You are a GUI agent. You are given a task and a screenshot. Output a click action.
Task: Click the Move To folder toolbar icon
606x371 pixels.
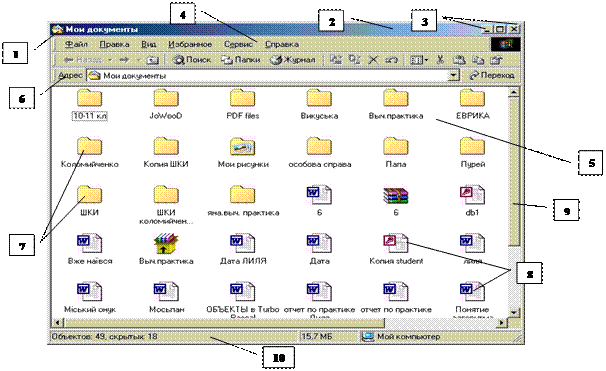pyautogui.click(x=336, y=60)
